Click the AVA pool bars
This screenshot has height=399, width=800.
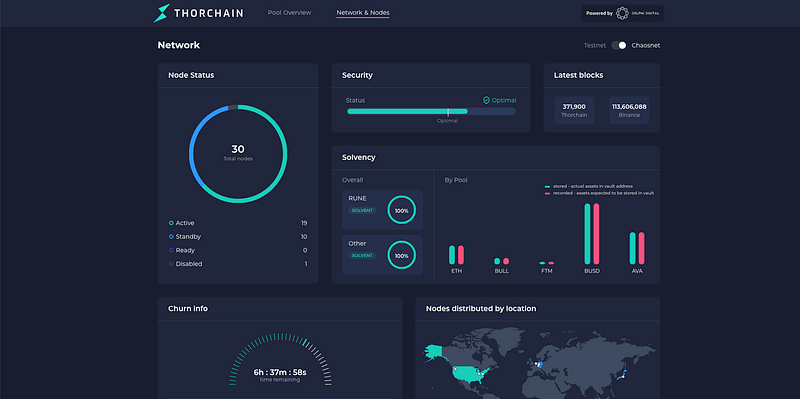pos(637,248)
